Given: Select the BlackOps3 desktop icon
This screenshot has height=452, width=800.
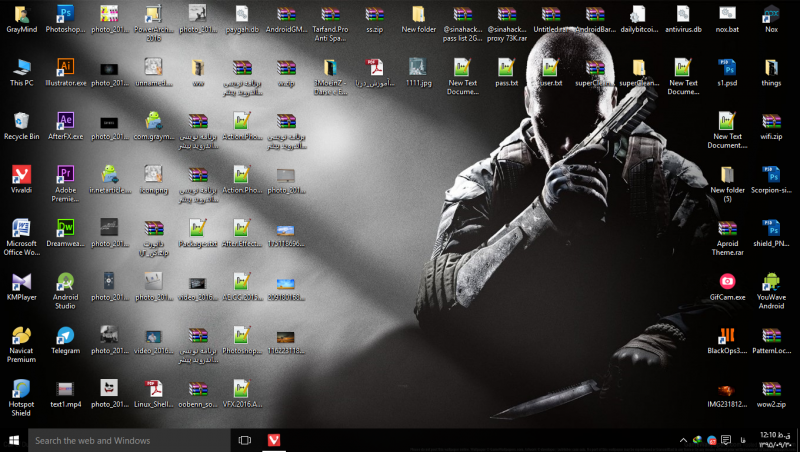Looking at the screenshot, I should pos(727,340).
